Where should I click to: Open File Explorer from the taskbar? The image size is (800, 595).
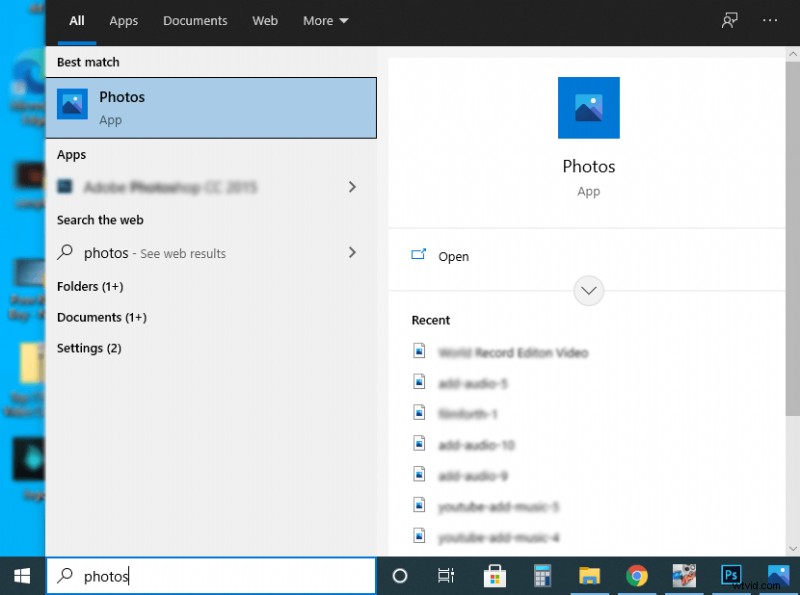(x=589, y=576)
